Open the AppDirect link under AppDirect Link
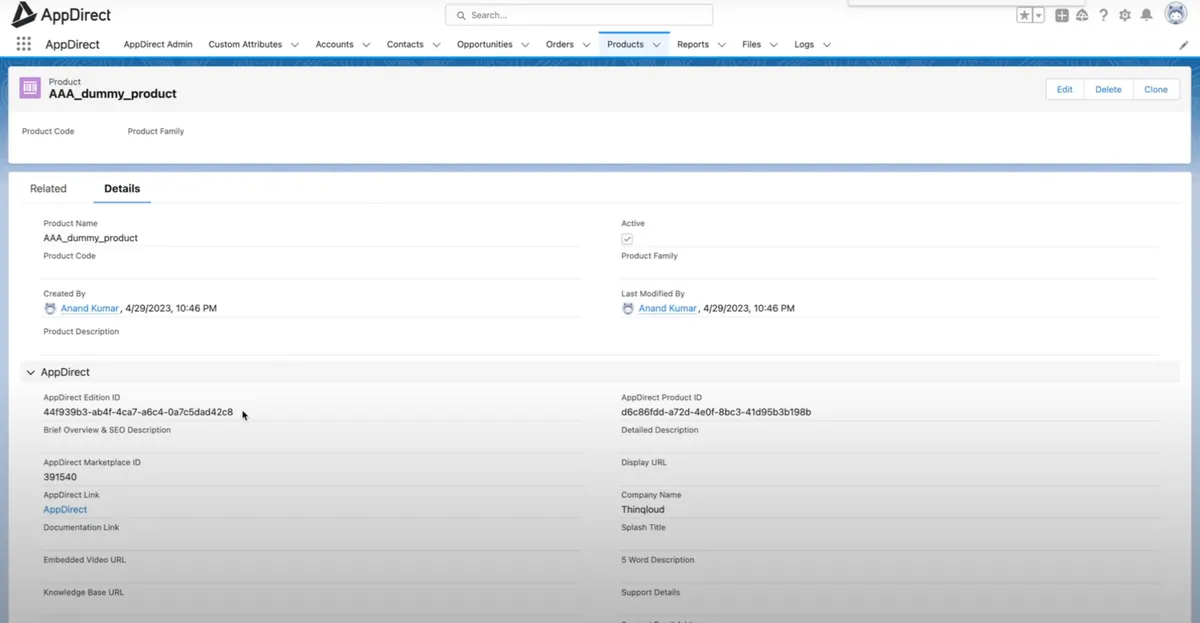This screenshot has width=1200, height=623. 65,510
